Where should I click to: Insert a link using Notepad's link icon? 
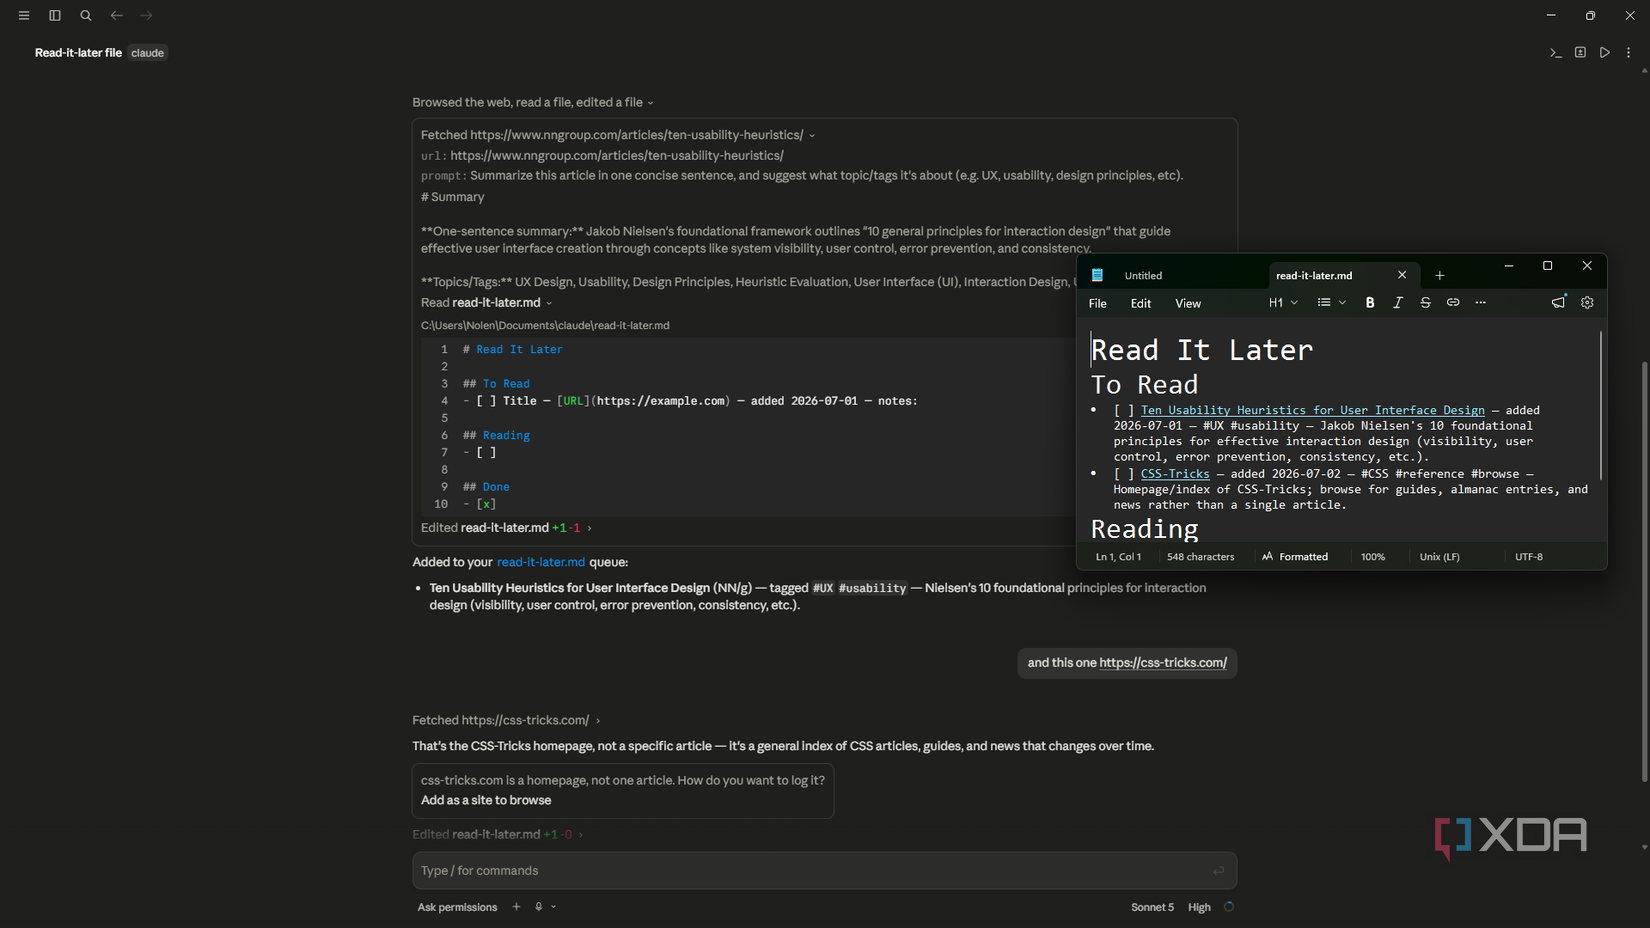click(1453, 303)
